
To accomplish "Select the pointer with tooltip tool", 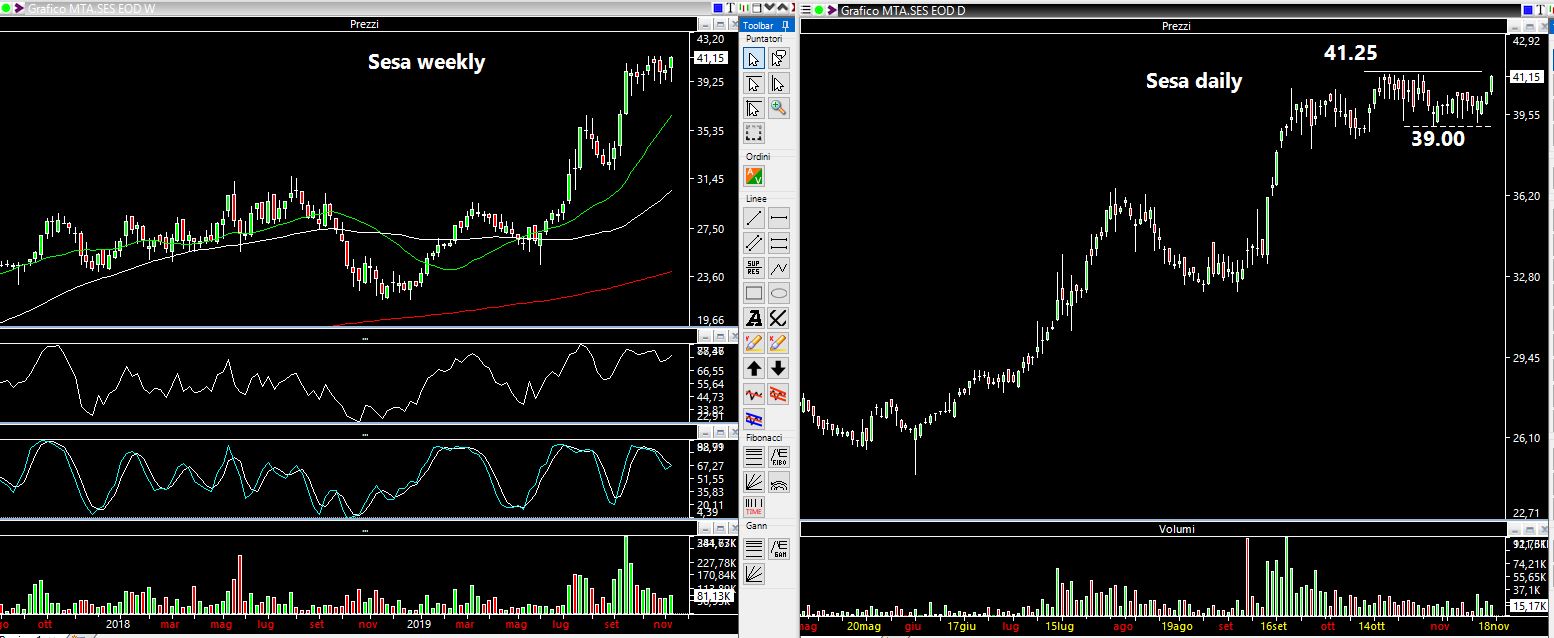I will tap(779, 59).
